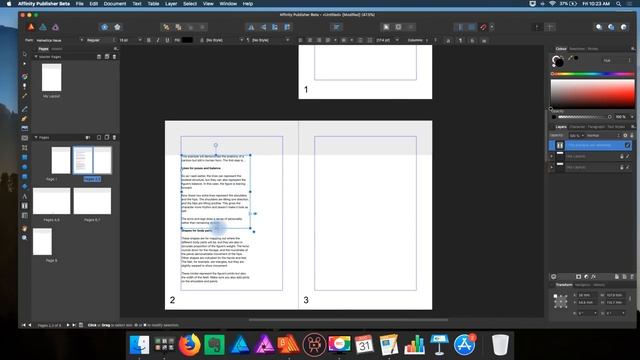Viewport: 640px width, 360px height.
Task: Click the pentagon-shaped toolbar icon
Action: [x=117, y=27]
